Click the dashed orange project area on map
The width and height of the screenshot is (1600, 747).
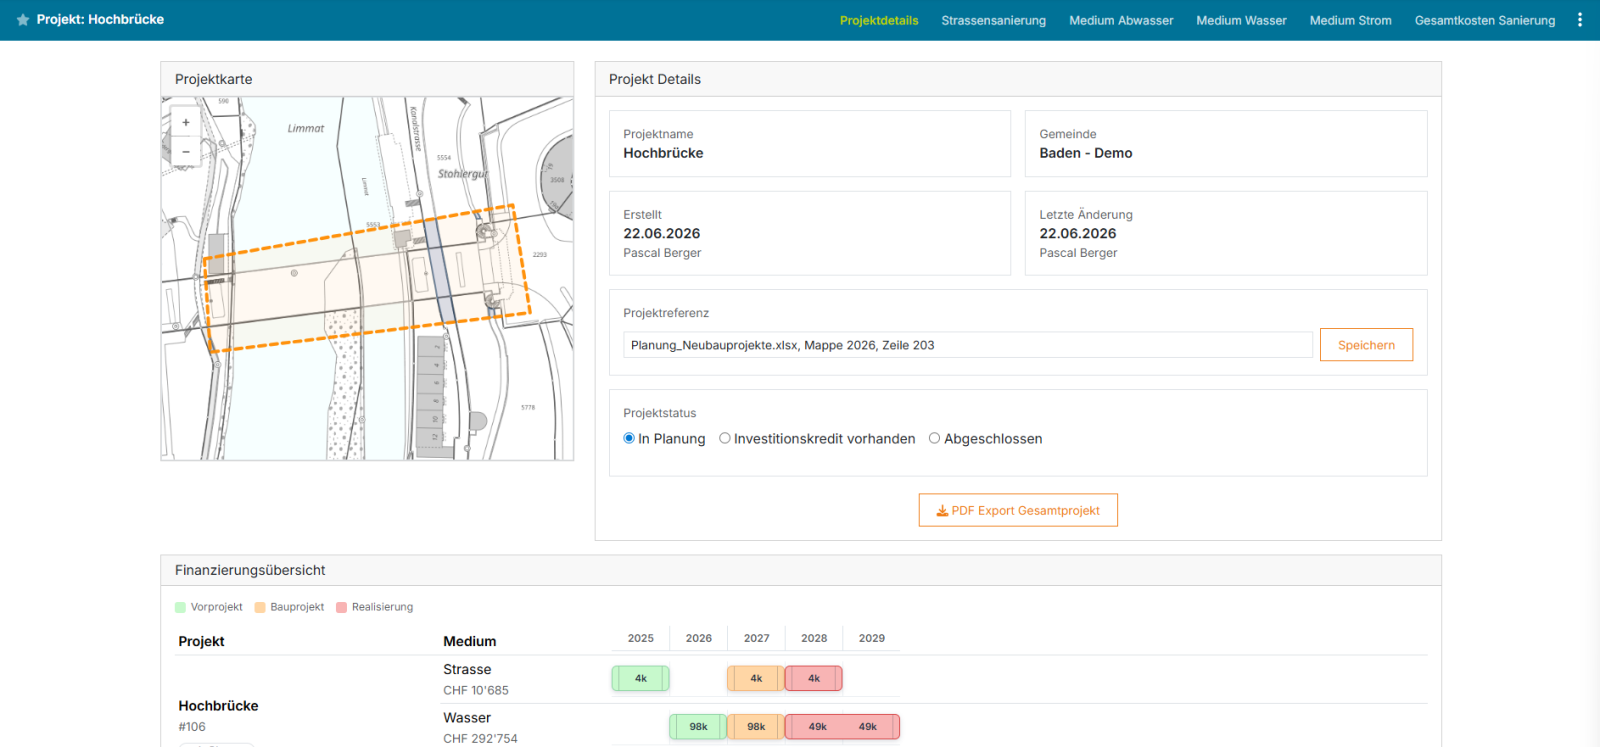(x=367, y=279)
